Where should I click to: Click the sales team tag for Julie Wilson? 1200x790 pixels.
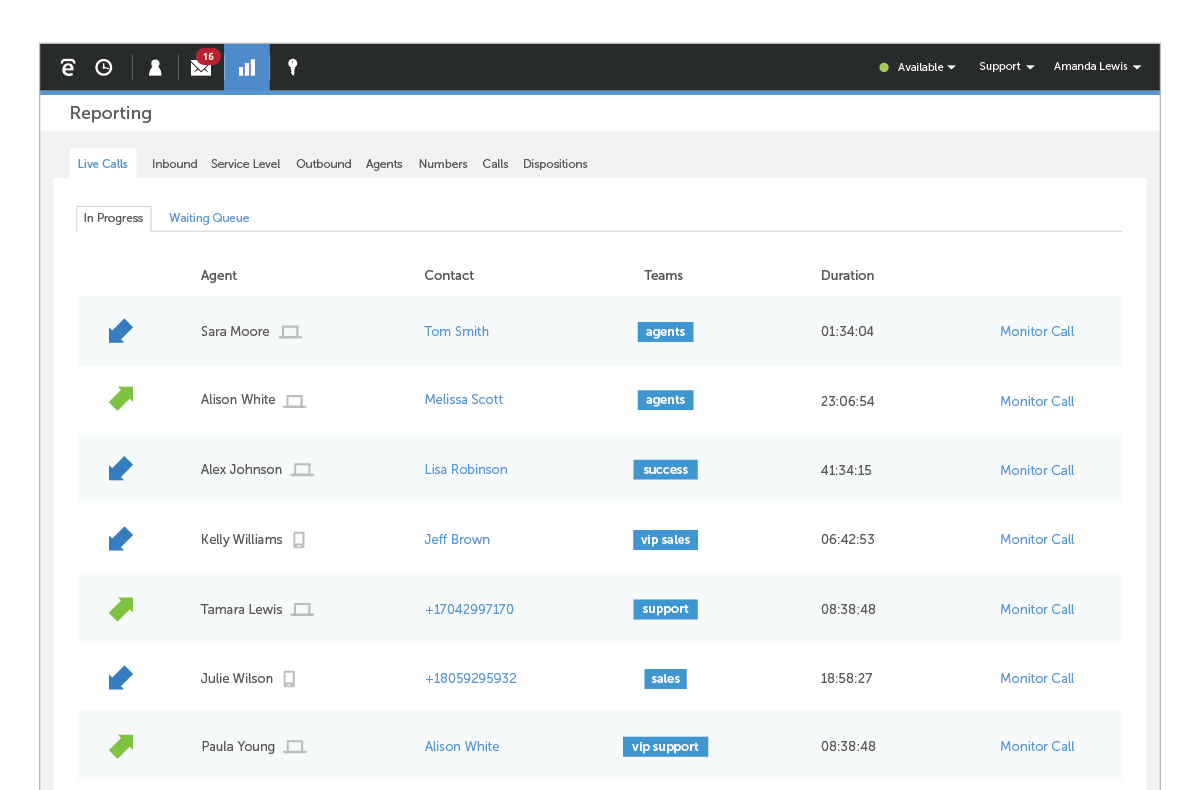pos(665,679)
